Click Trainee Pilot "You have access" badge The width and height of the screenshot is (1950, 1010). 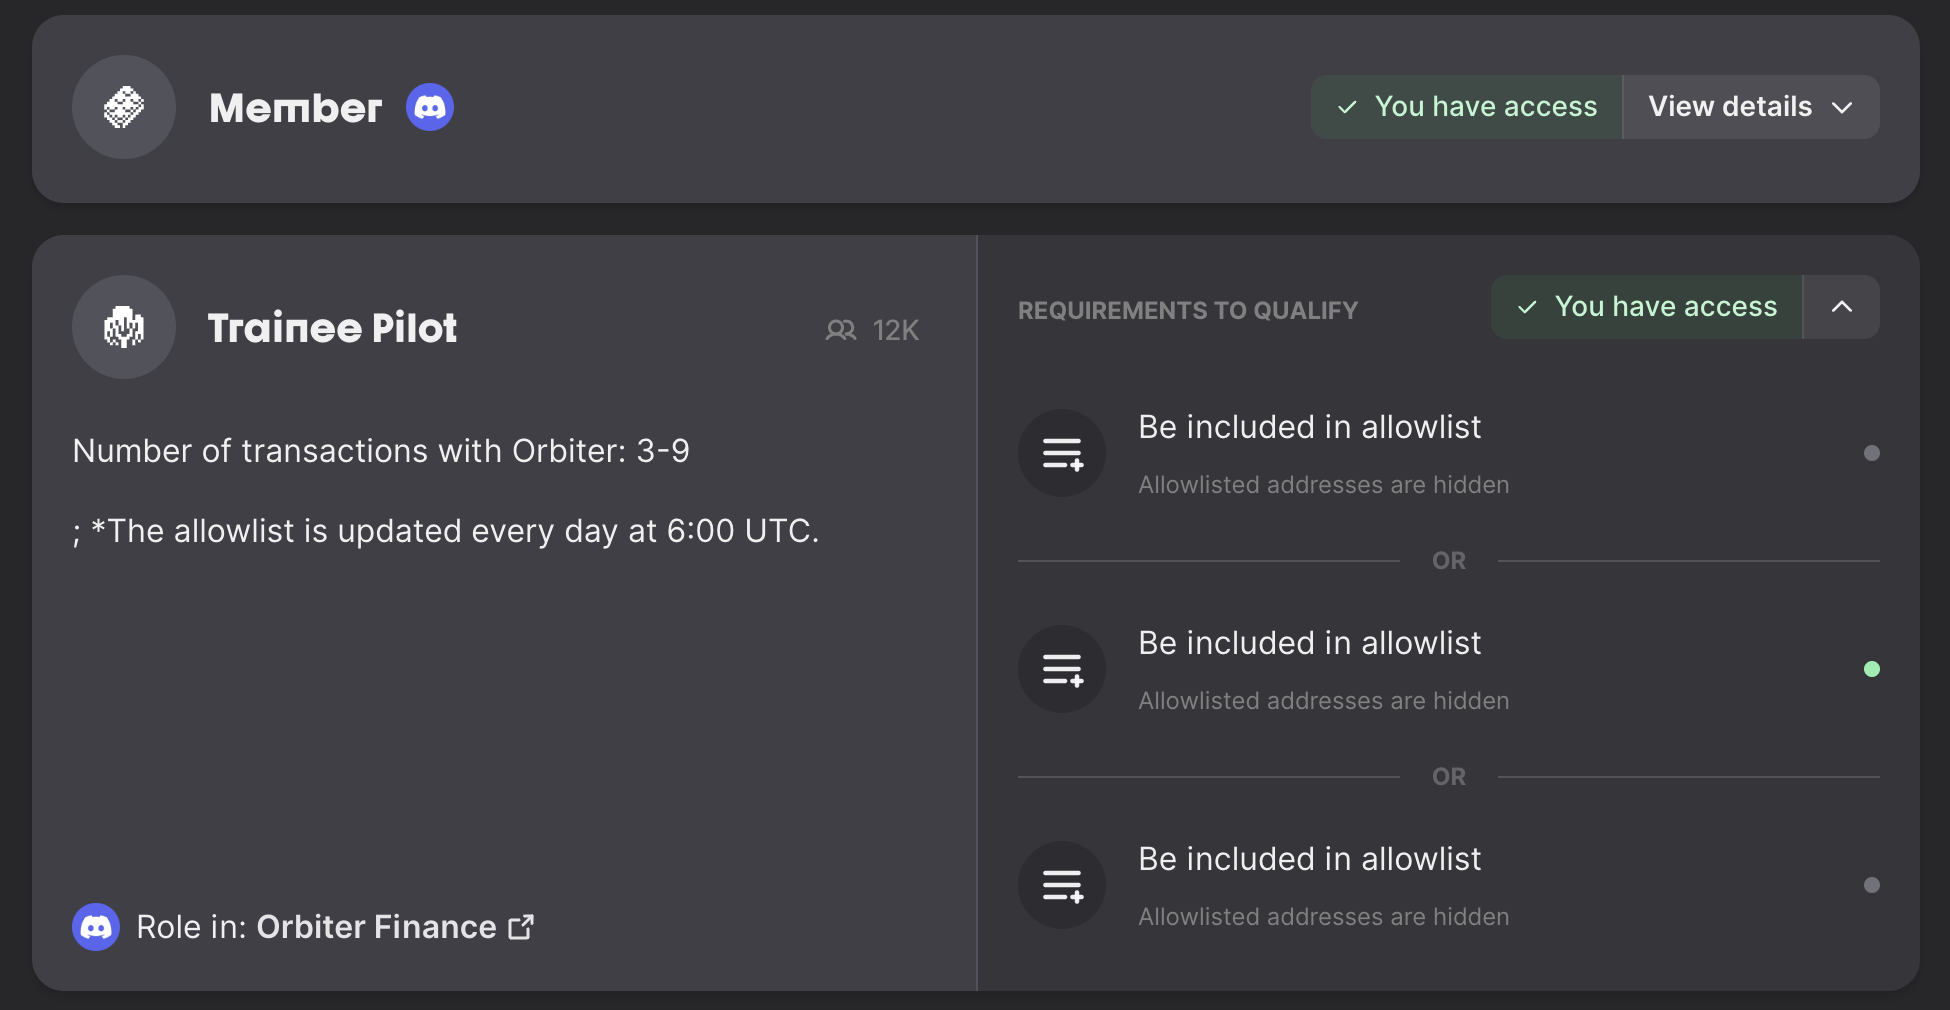click(x=1647, y=307)
